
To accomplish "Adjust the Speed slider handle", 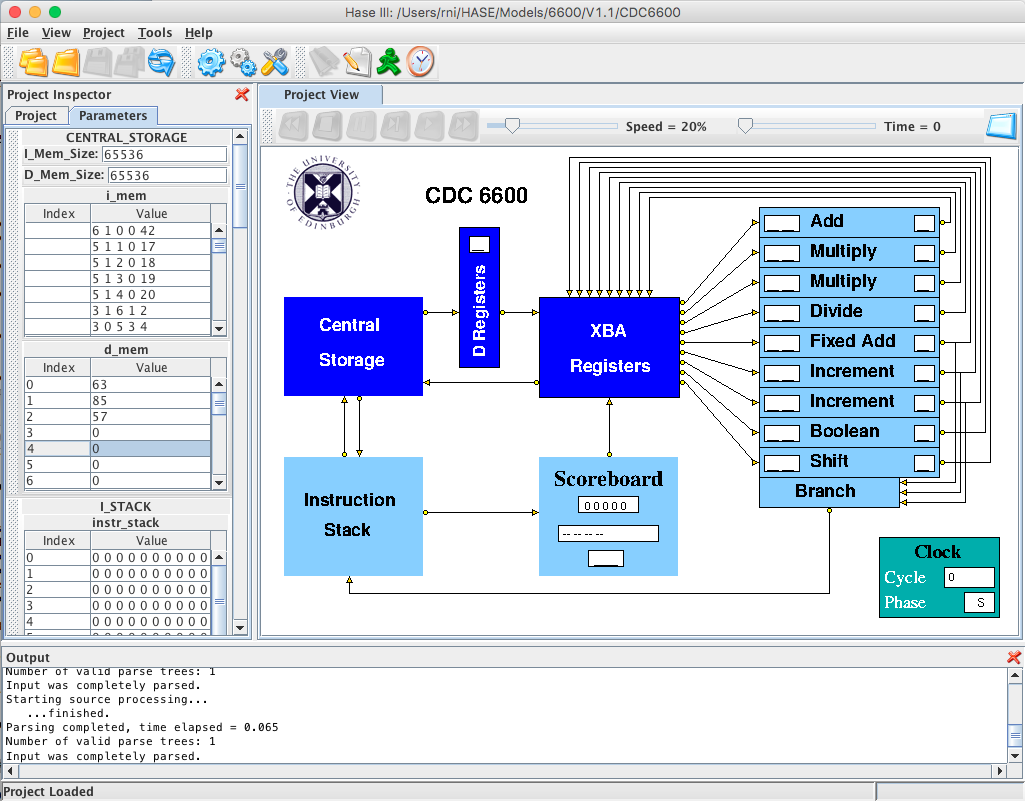I will (512, 126).
